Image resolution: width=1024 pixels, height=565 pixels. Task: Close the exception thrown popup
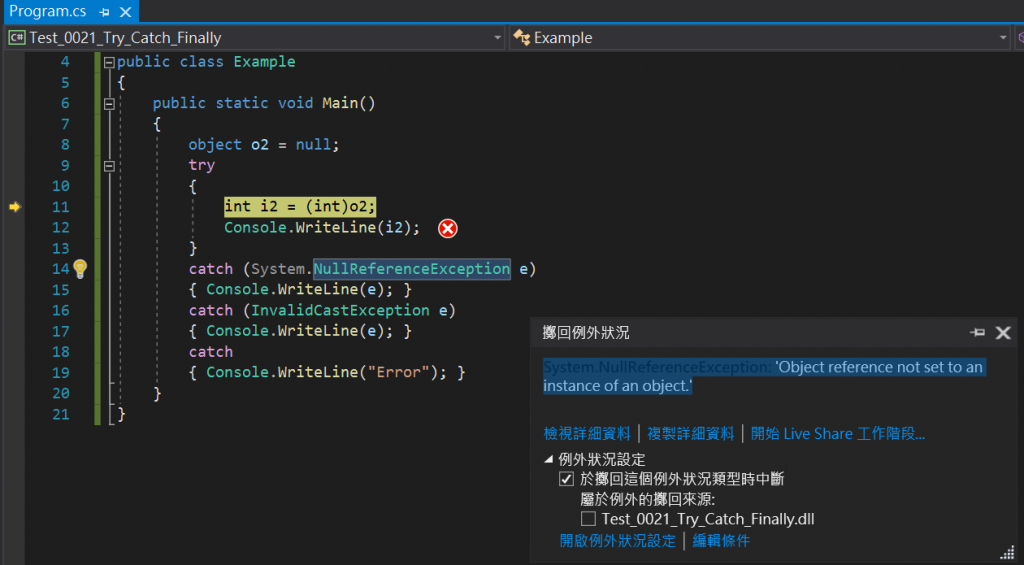[1002, 333]
